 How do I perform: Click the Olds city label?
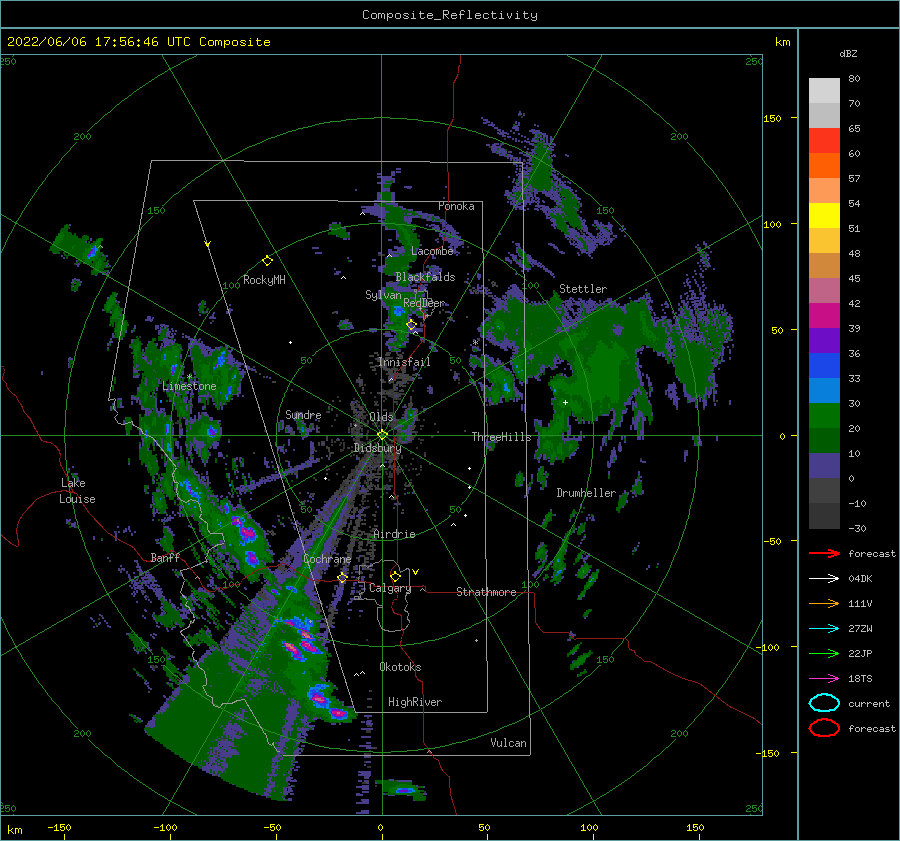(381, 417)
